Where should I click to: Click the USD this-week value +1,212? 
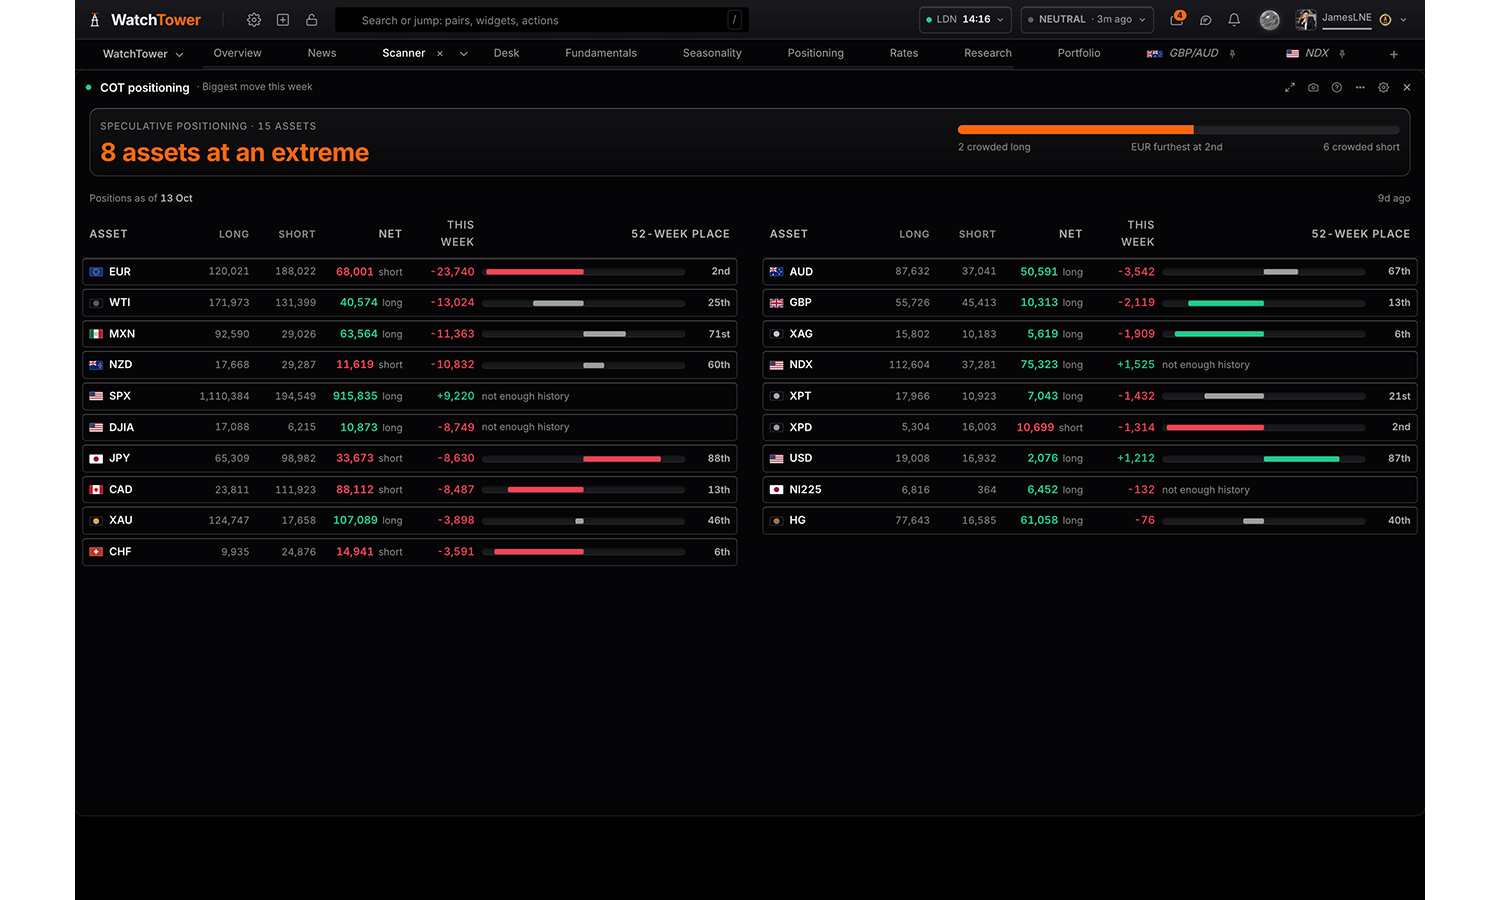pyautogui.click(x=1136, y=459)
